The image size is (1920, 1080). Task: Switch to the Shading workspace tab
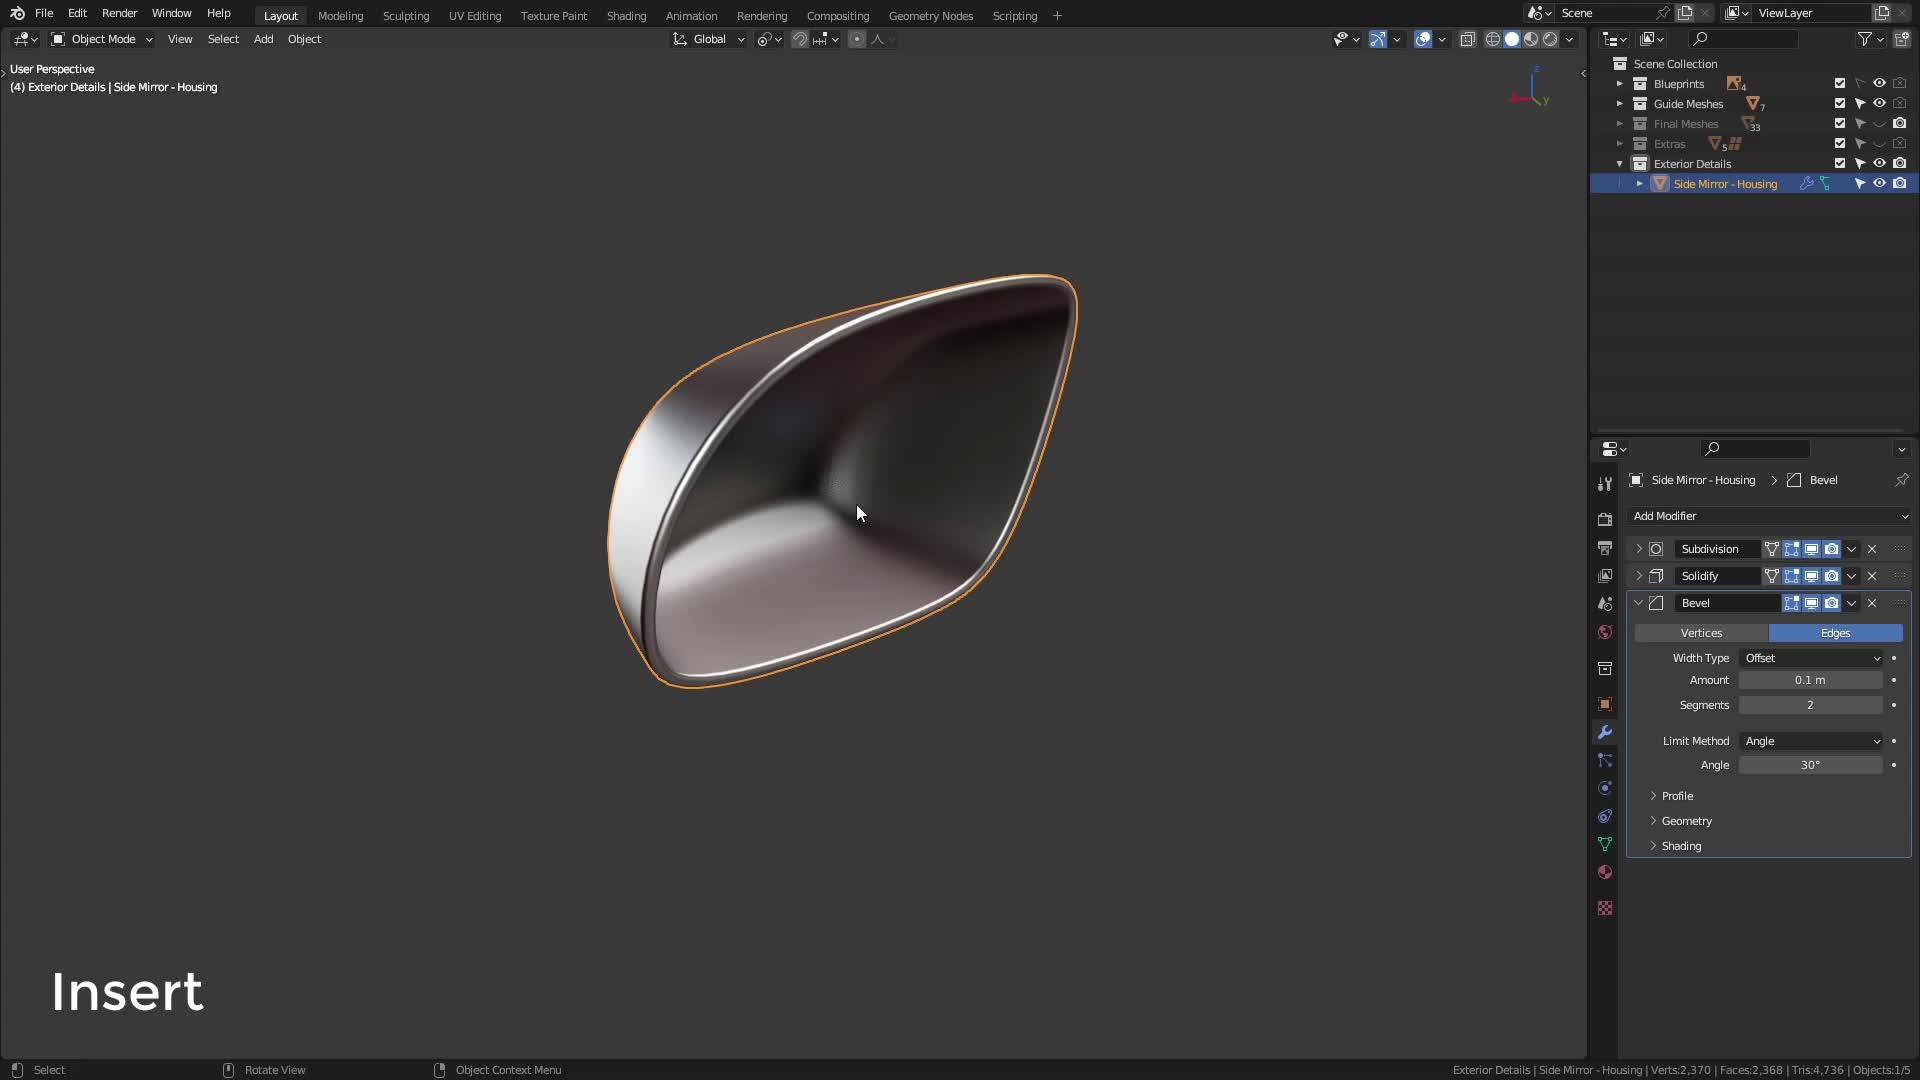coord(626,16)
